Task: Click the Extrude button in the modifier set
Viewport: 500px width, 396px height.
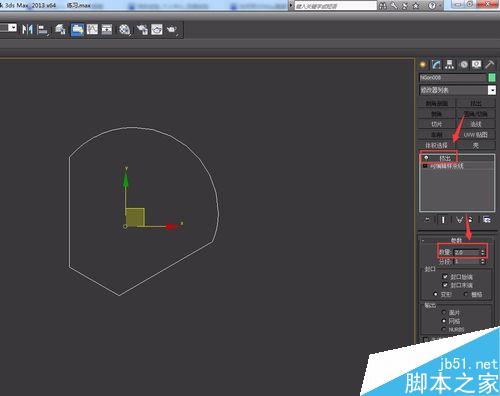Action: [x=475, y=103]
